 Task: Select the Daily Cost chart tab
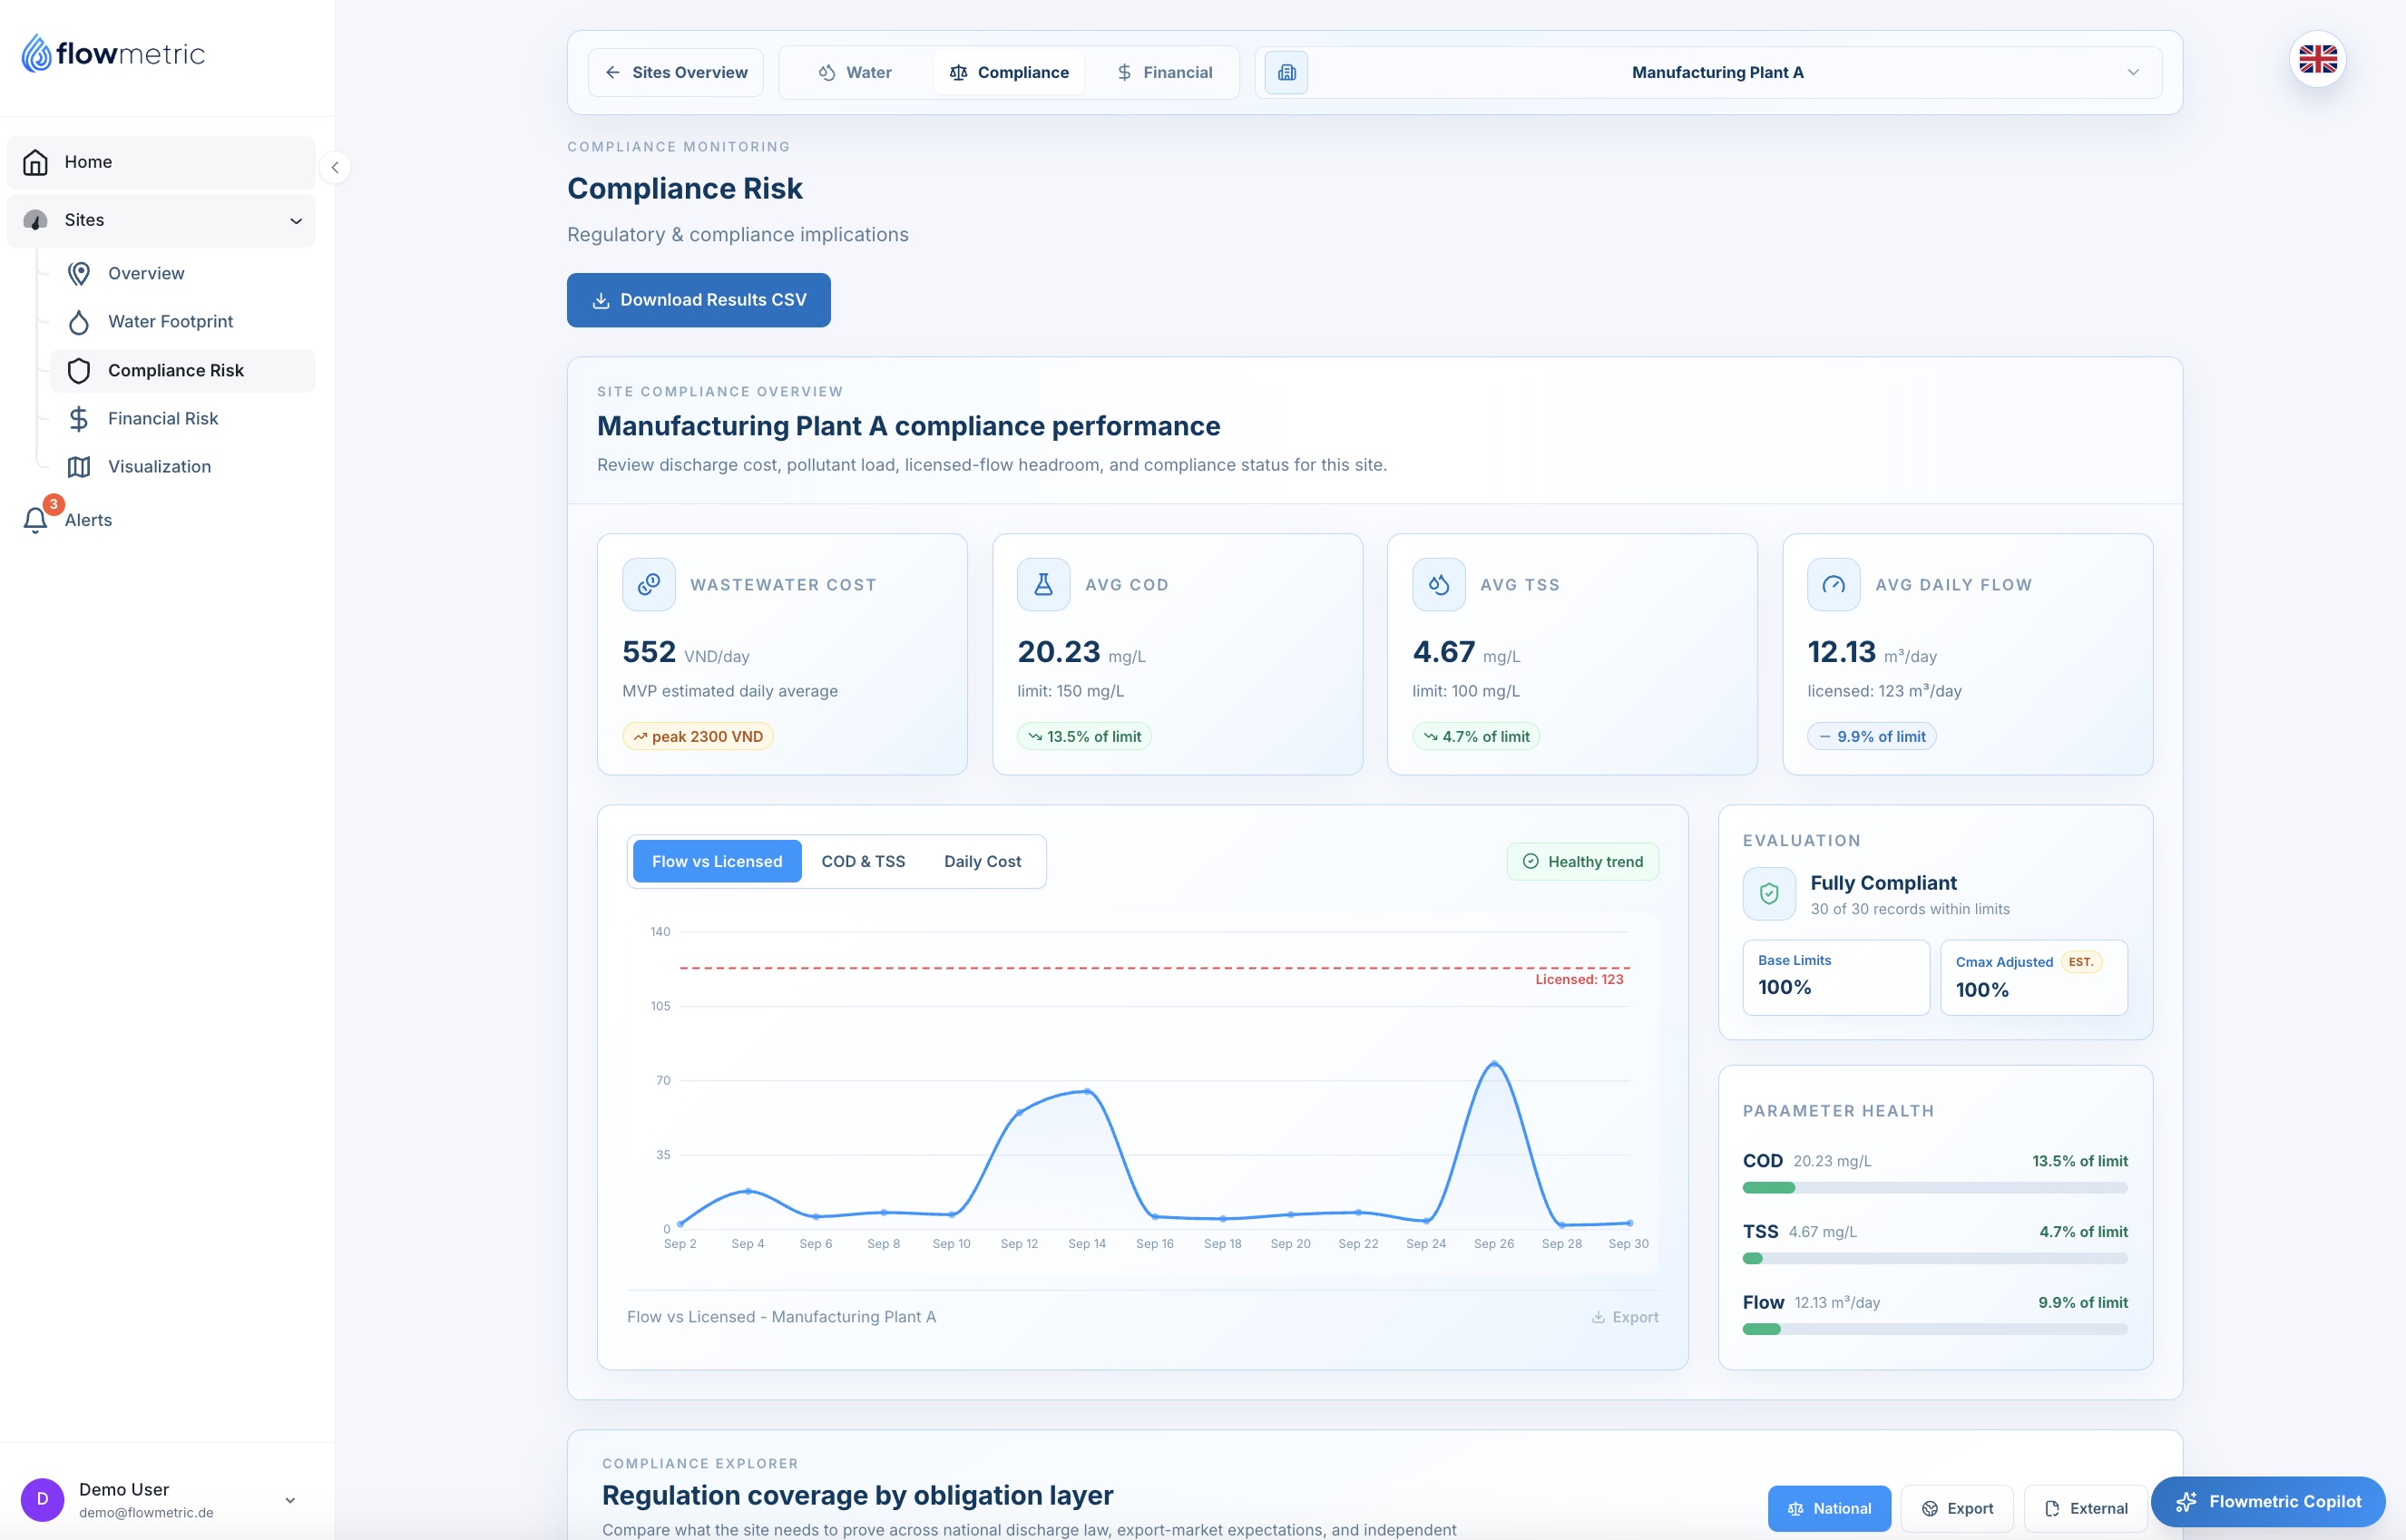(982, 861)
